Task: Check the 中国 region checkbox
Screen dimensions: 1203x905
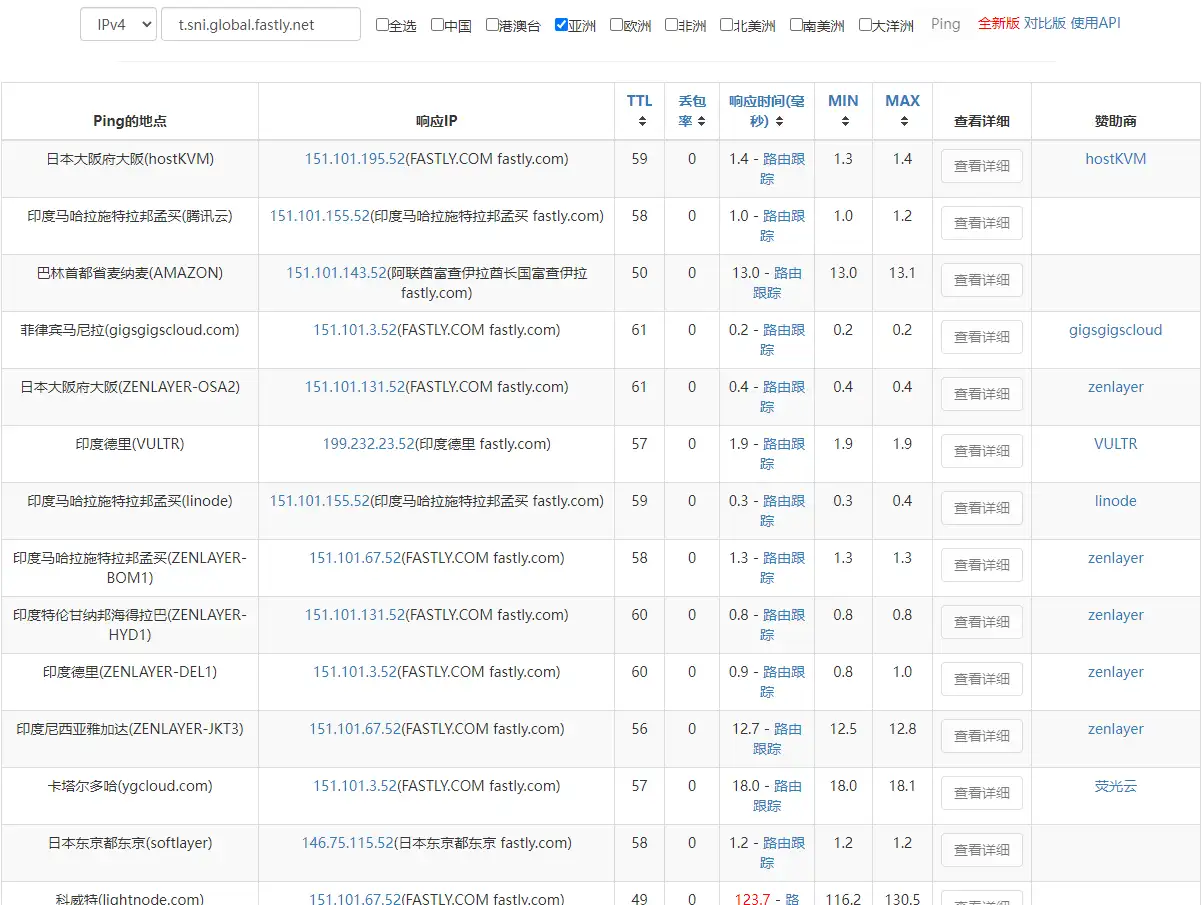Action: click(437, 25)
